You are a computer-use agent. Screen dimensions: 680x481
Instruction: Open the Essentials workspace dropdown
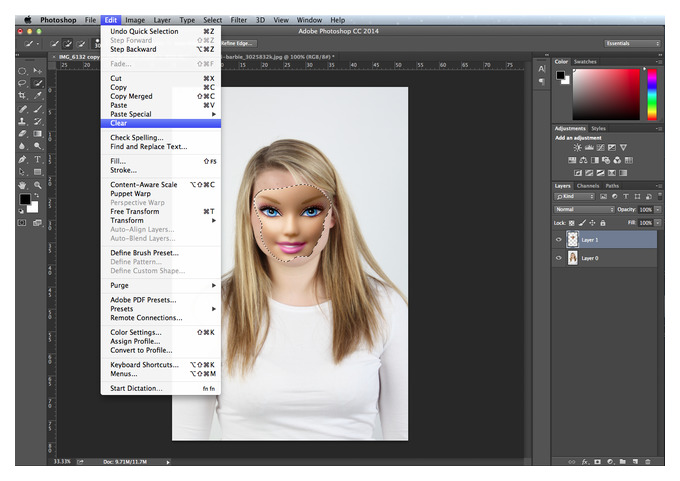coord(632,43)
